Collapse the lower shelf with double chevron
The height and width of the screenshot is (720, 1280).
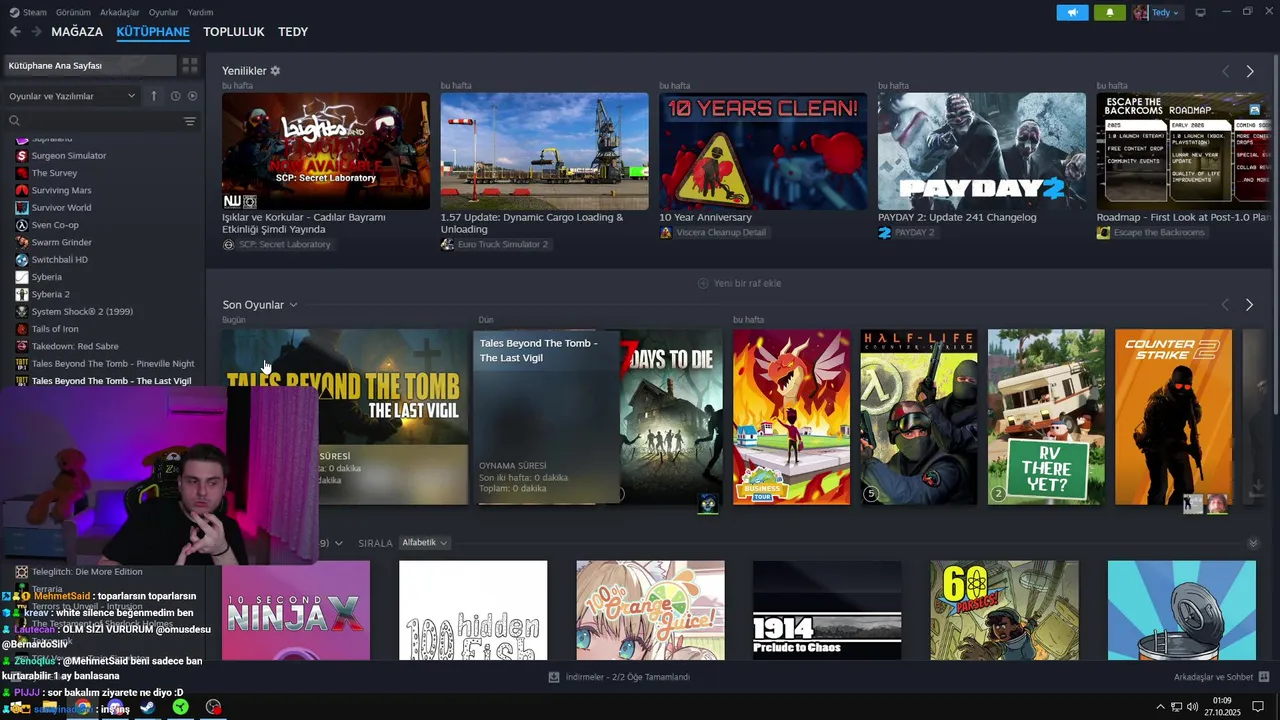point(1253,543)
